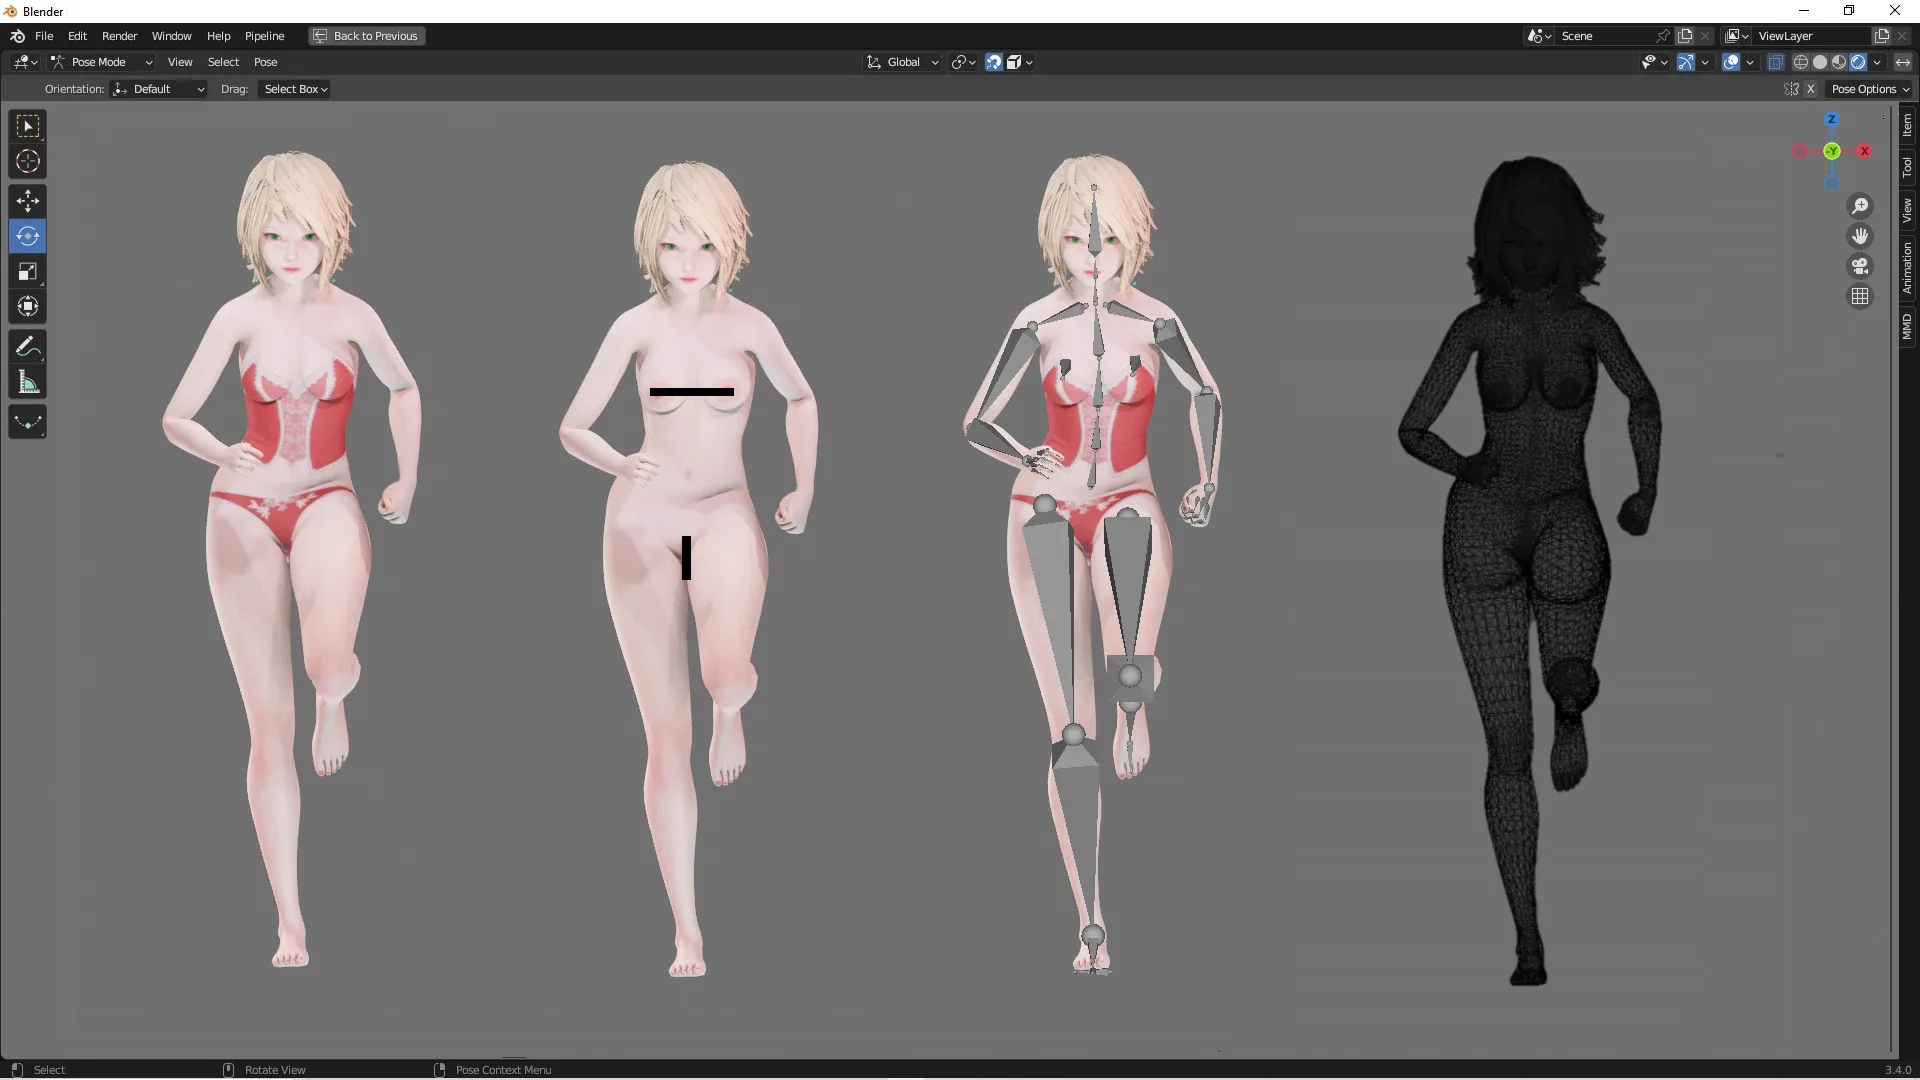Click the Back to Previous button

tap(365, 36)
